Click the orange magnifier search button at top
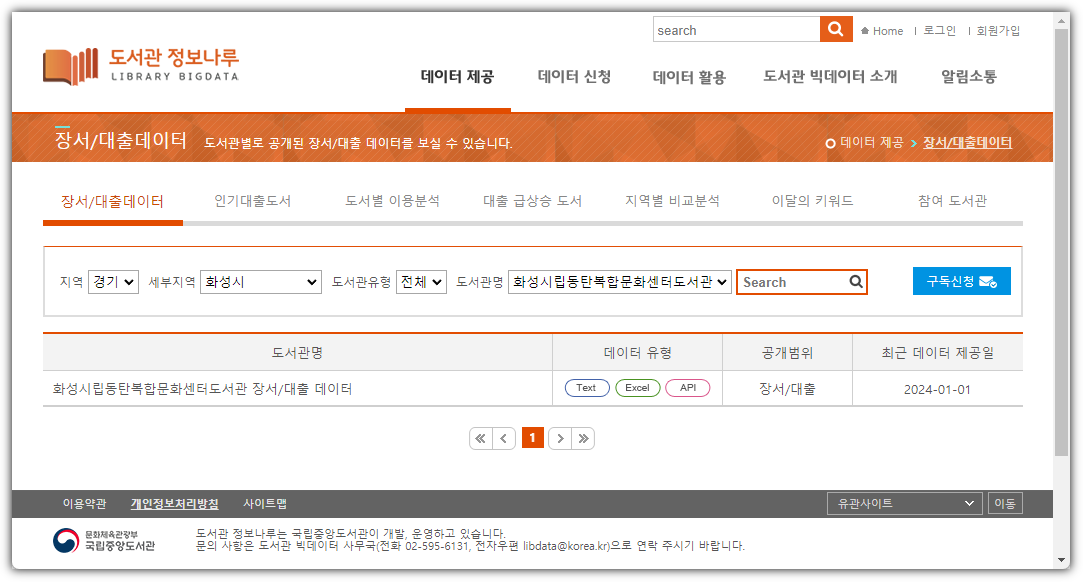Image resolution: width=1083 pixels, height=582 pixels. 836,29
